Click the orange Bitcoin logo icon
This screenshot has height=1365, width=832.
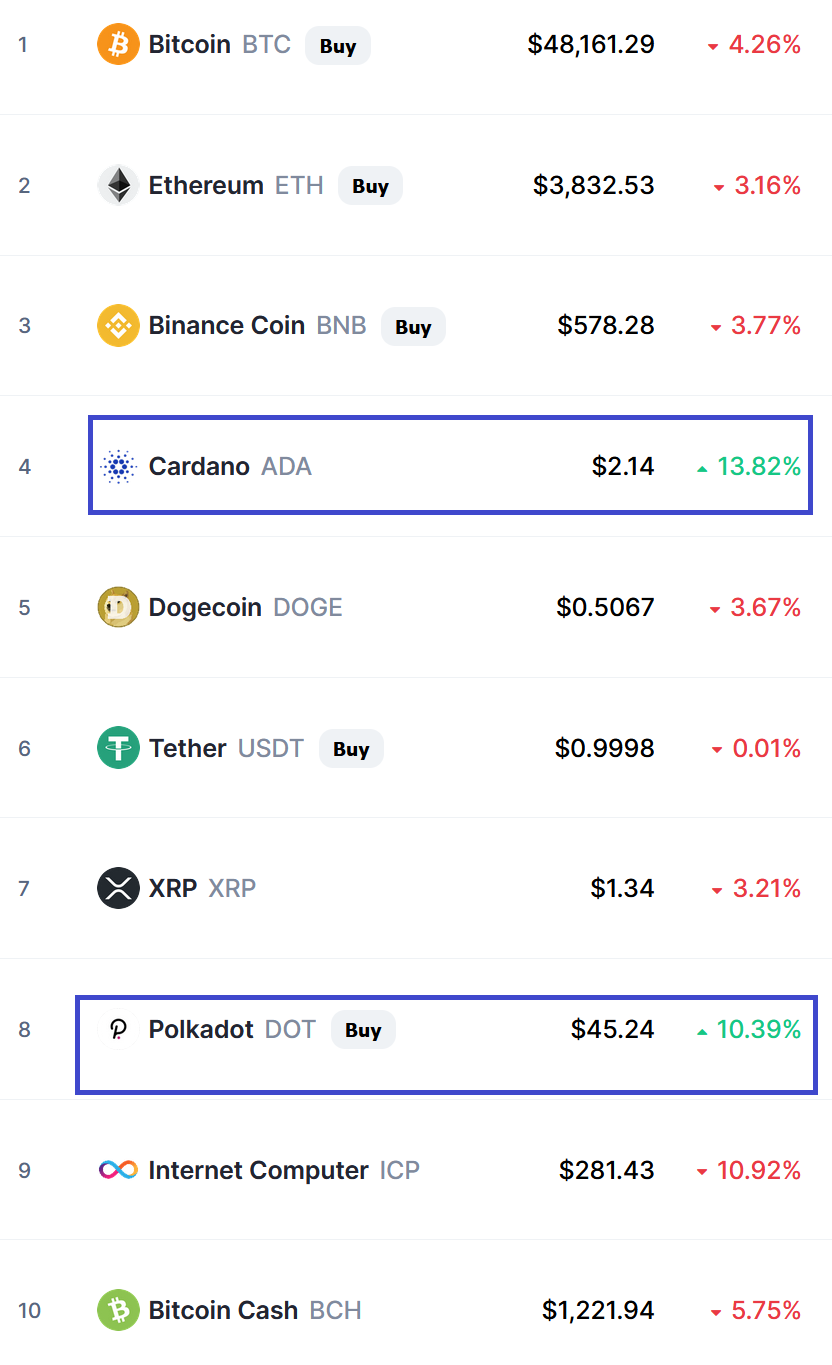[x=118, y=45]
